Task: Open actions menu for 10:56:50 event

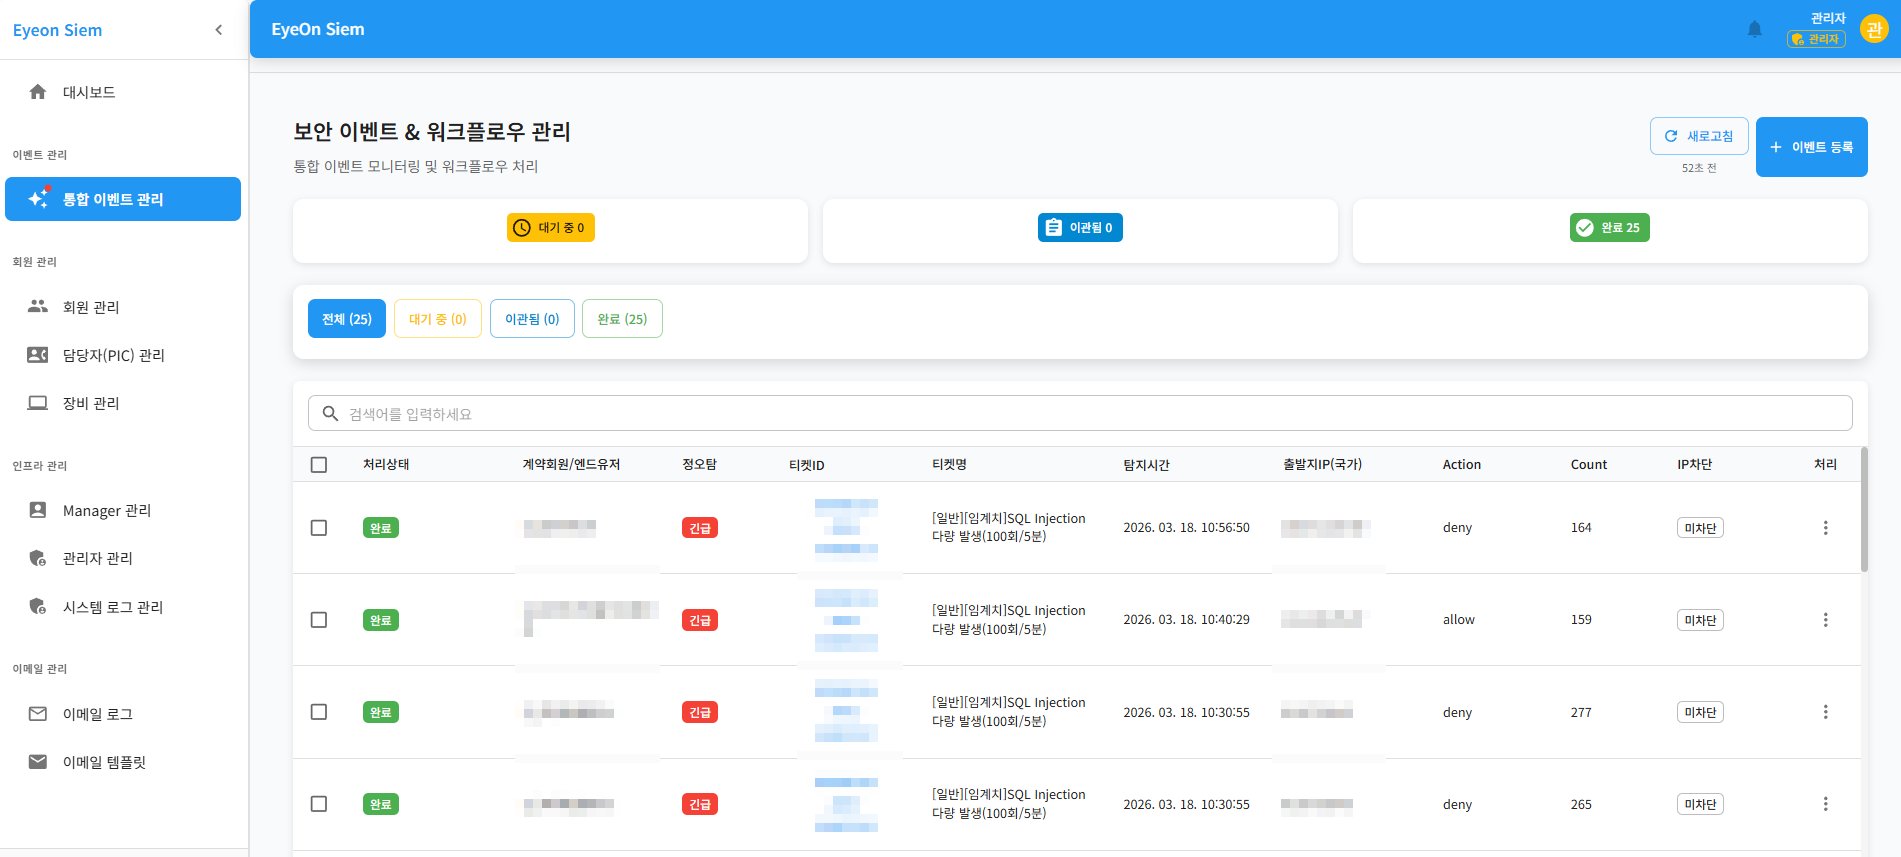Action: (1825, 528)
